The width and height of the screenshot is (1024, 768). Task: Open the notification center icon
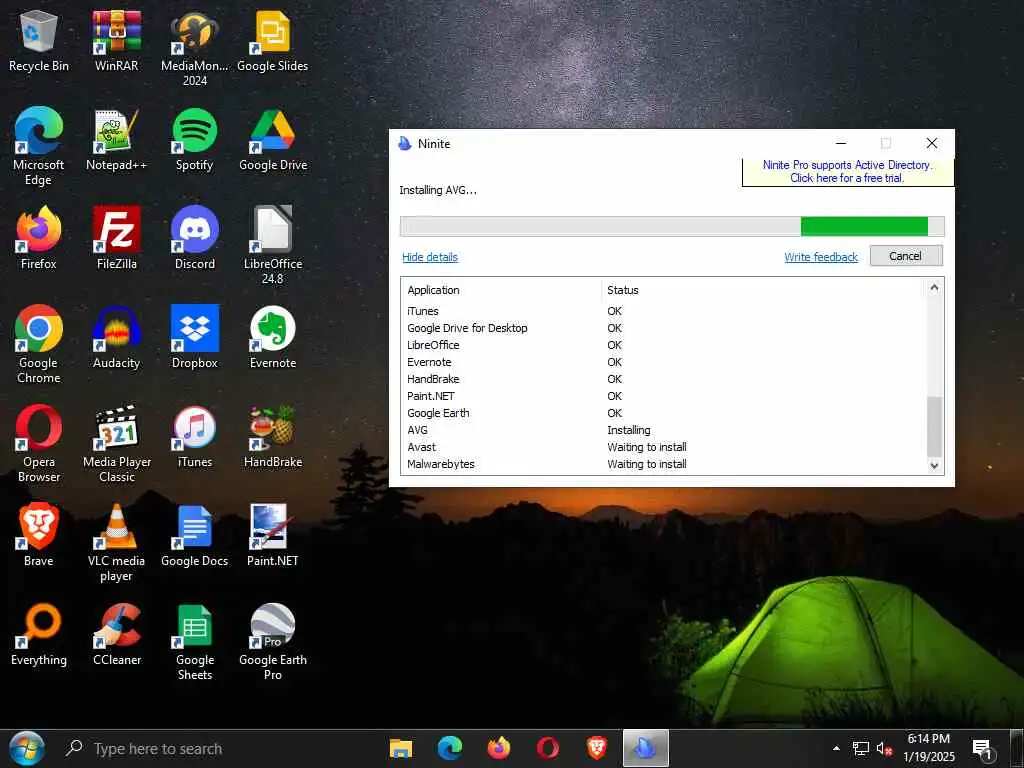[982, 749]
